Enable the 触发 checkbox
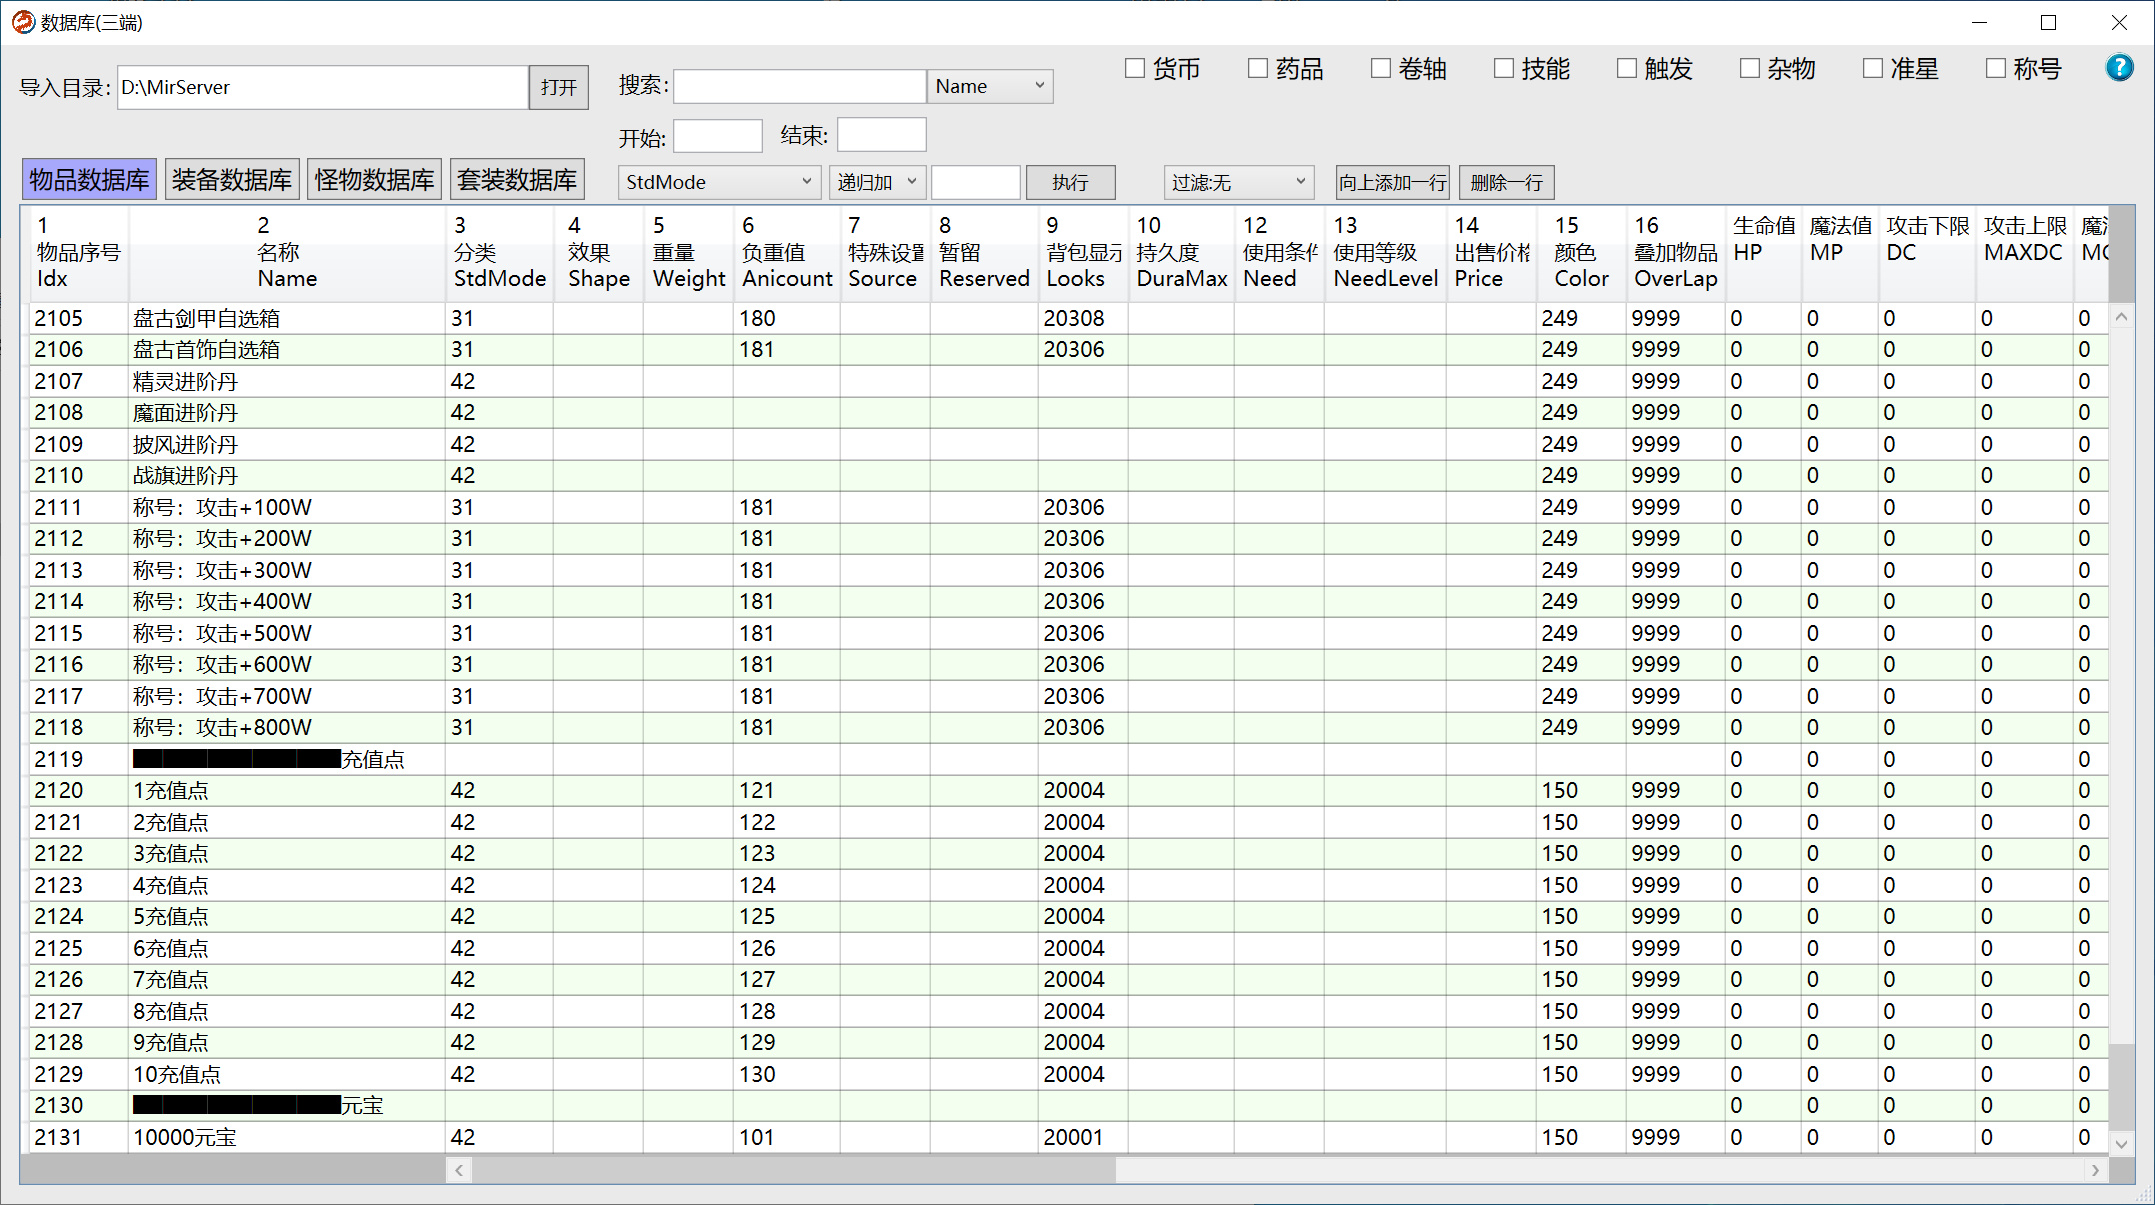This screenshot has width=2155, height=1205. pyautogui.click(x=1626, y=68)
